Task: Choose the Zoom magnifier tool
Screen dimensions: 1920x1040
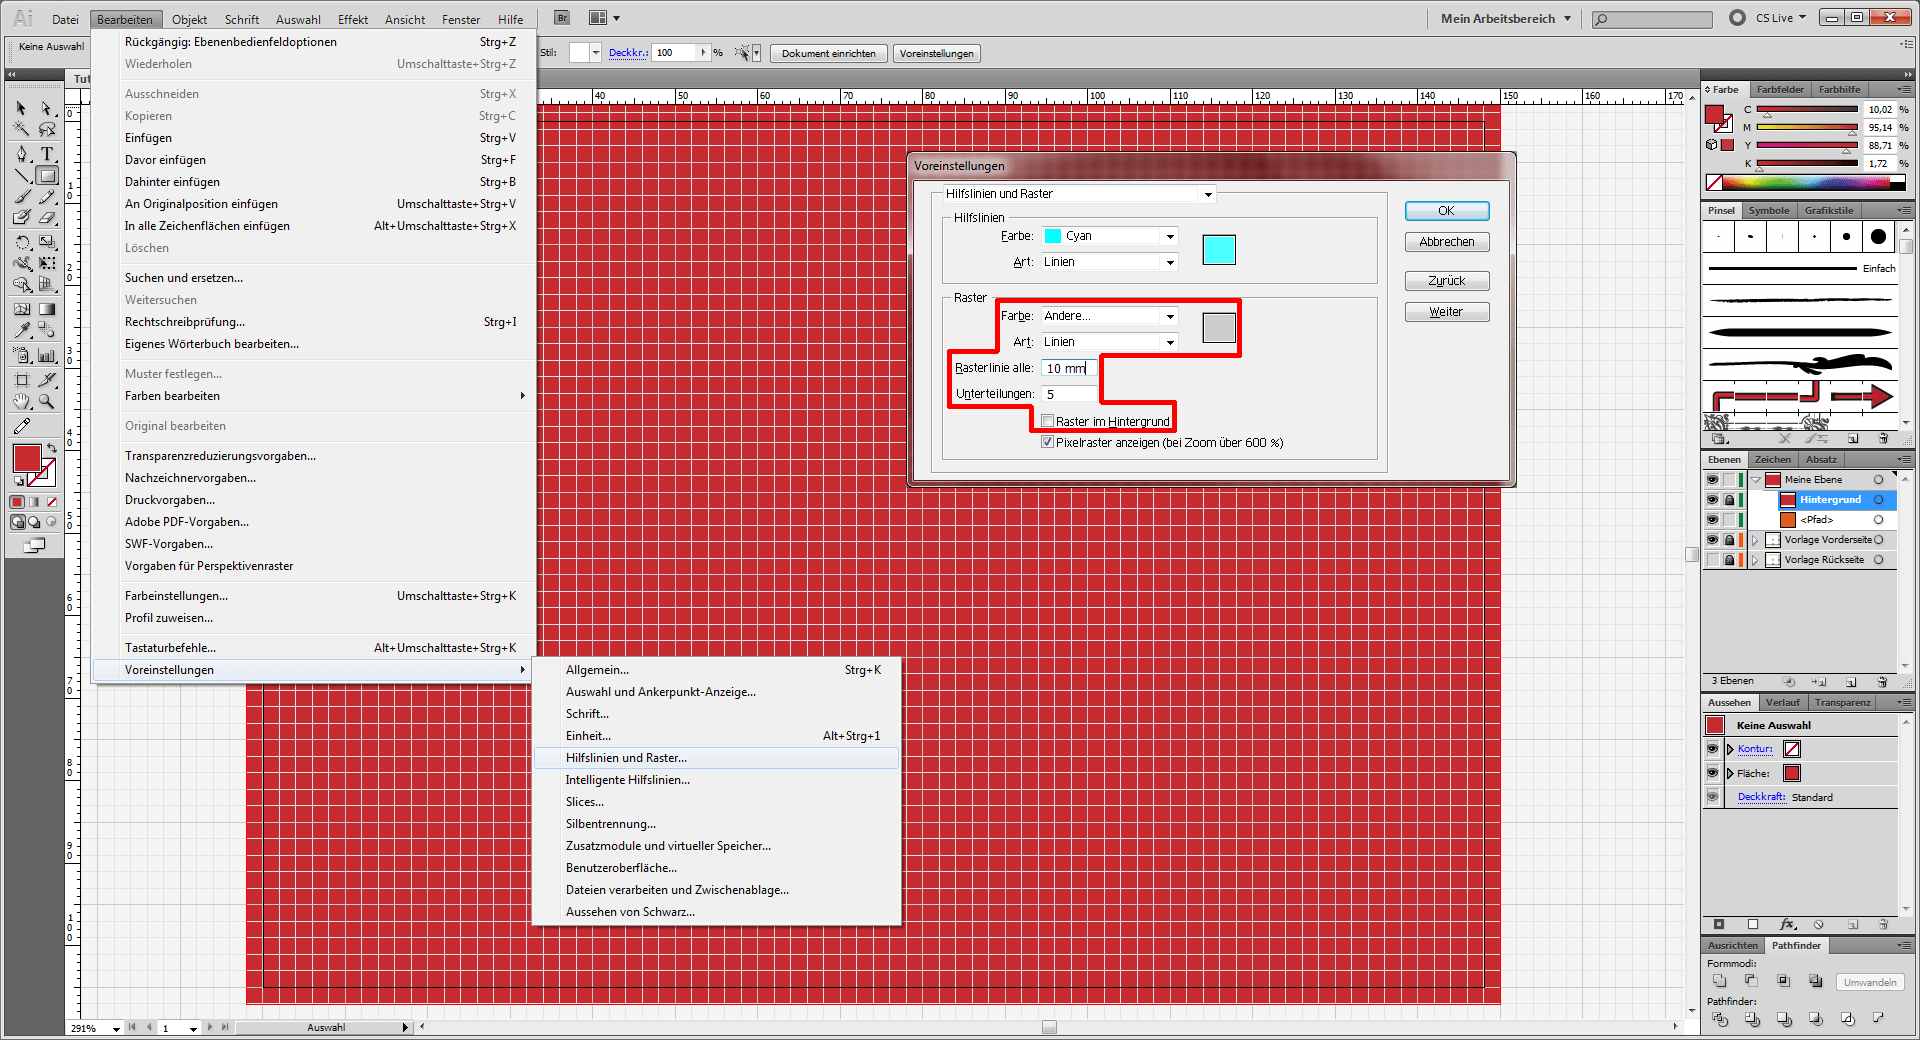Action: point(47,402)
